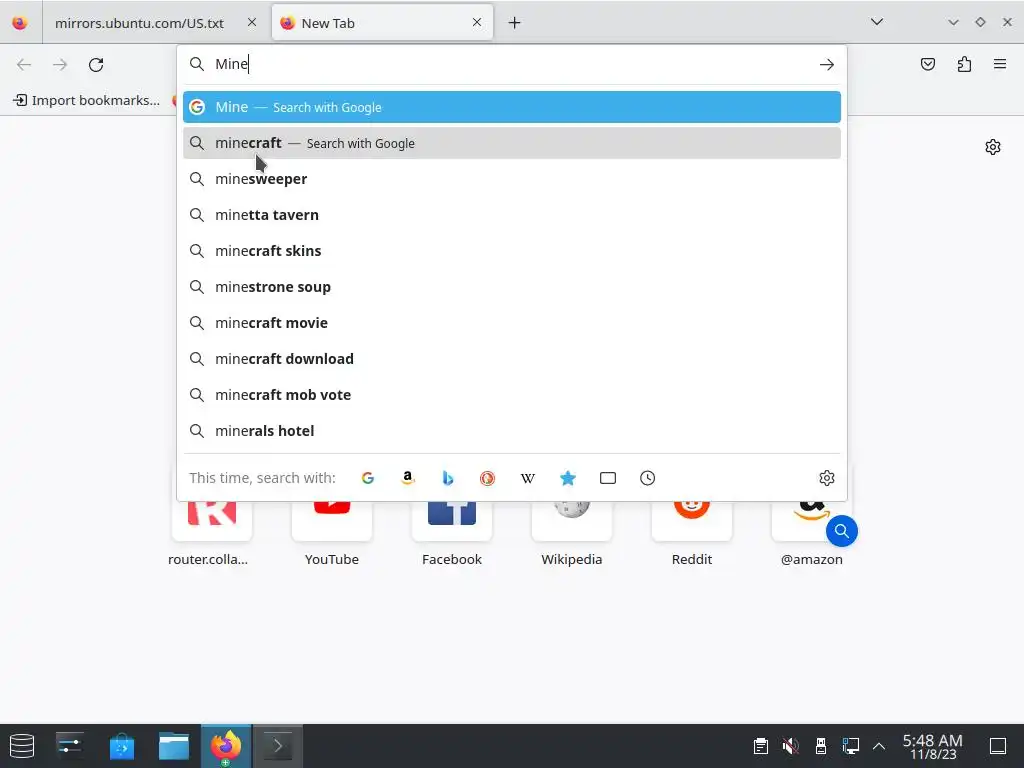Click the blue search magnifier on Amazon tile

point(841,531)
